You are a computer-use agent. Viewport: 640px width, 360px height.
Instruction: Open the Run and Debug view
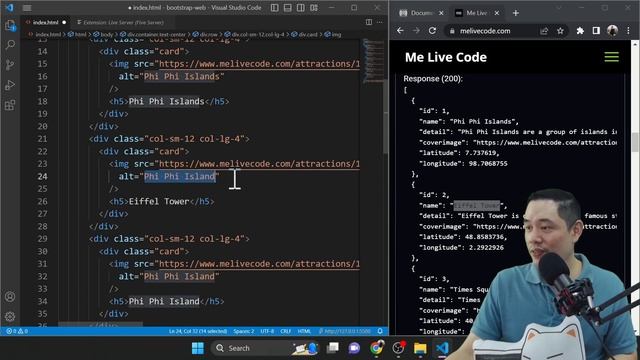coord(10,85)
